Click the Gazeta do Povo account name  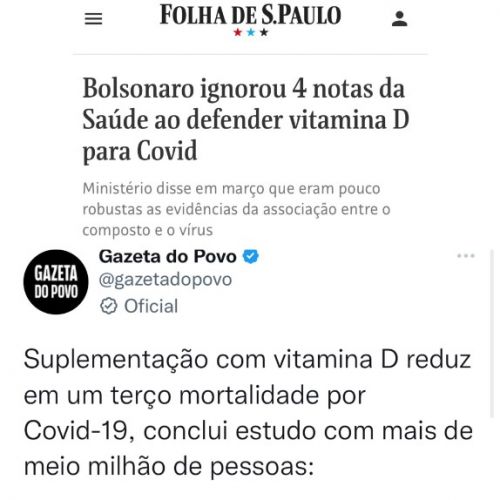[x=168, y=256]
